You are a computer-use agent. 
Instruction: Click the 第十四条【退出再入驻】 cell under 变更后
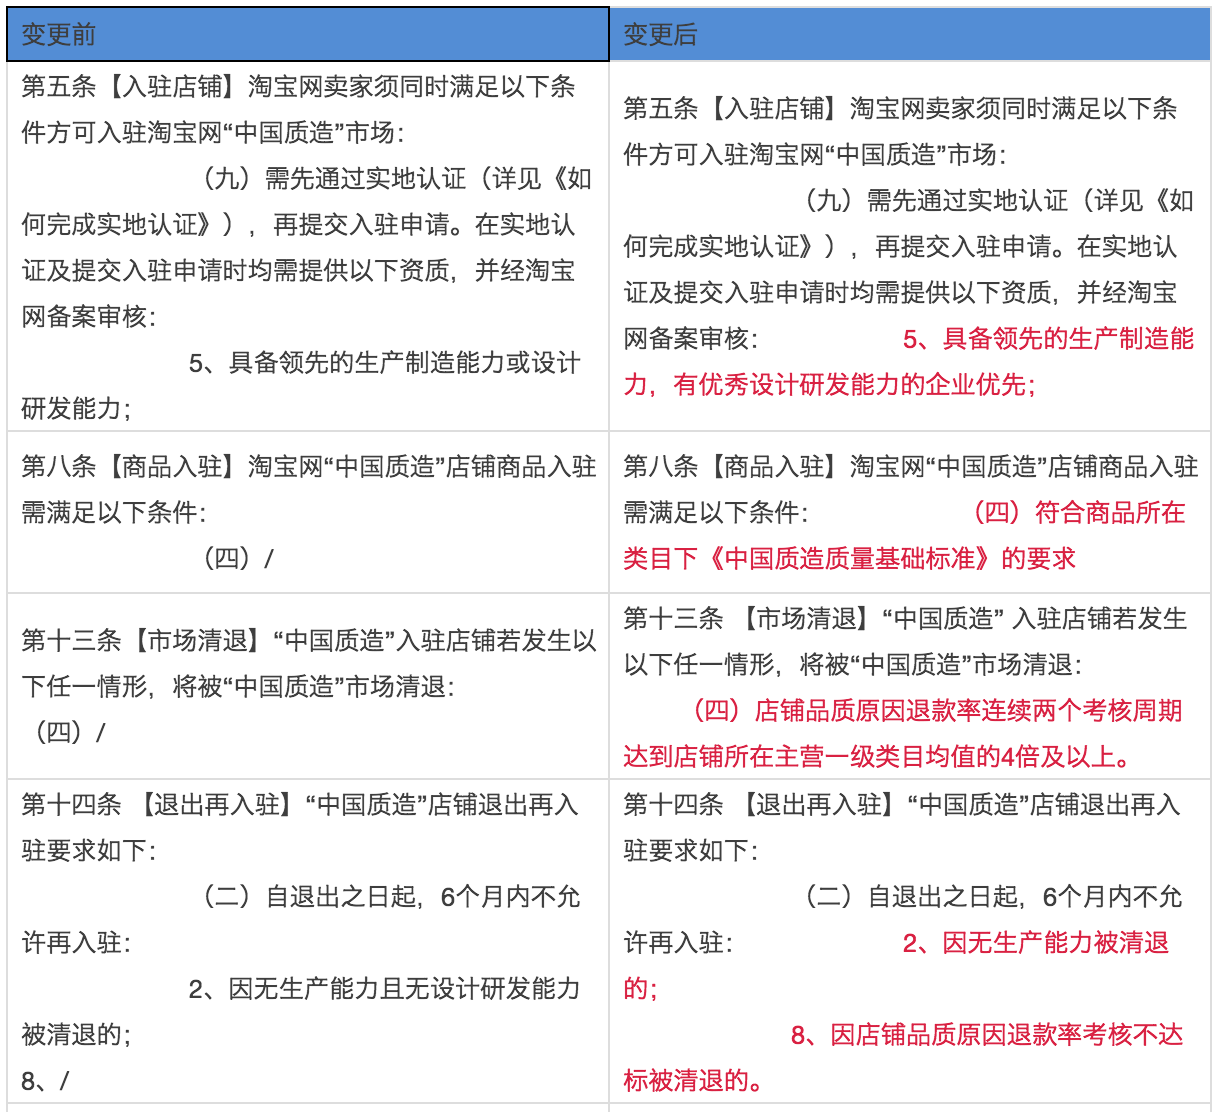910,941
